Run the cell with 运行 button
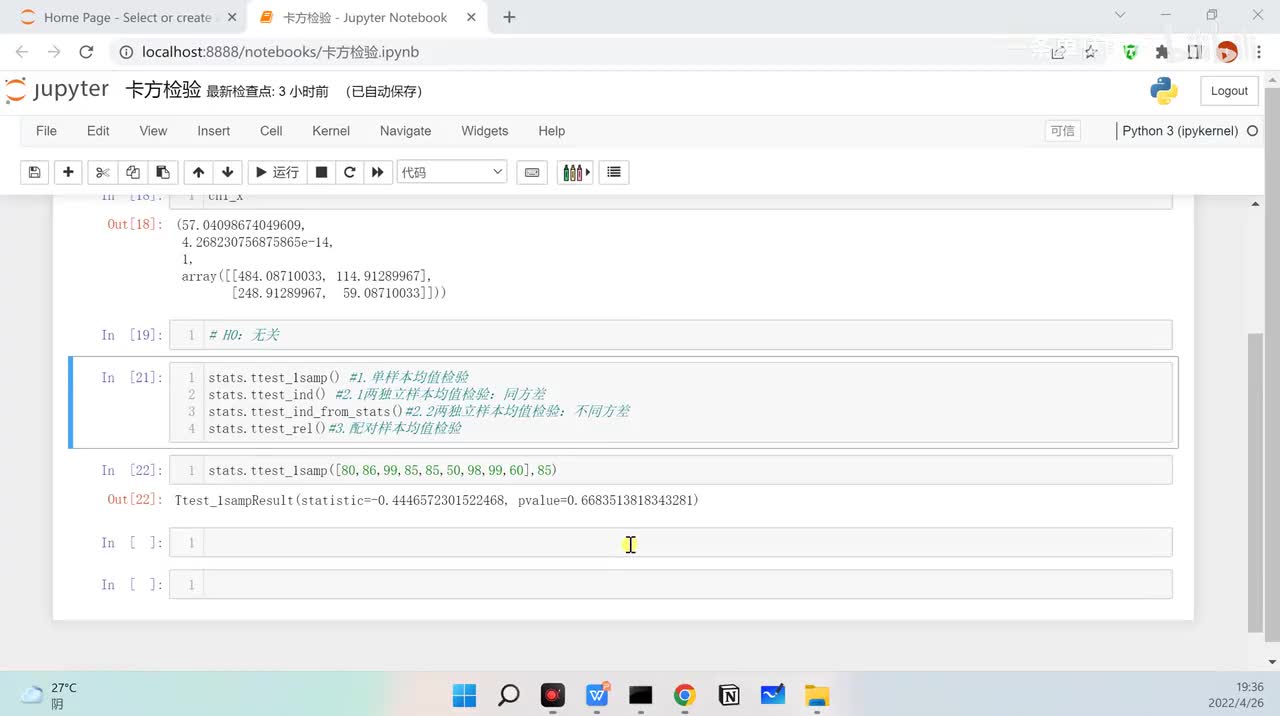 click(x=276, y=172)
